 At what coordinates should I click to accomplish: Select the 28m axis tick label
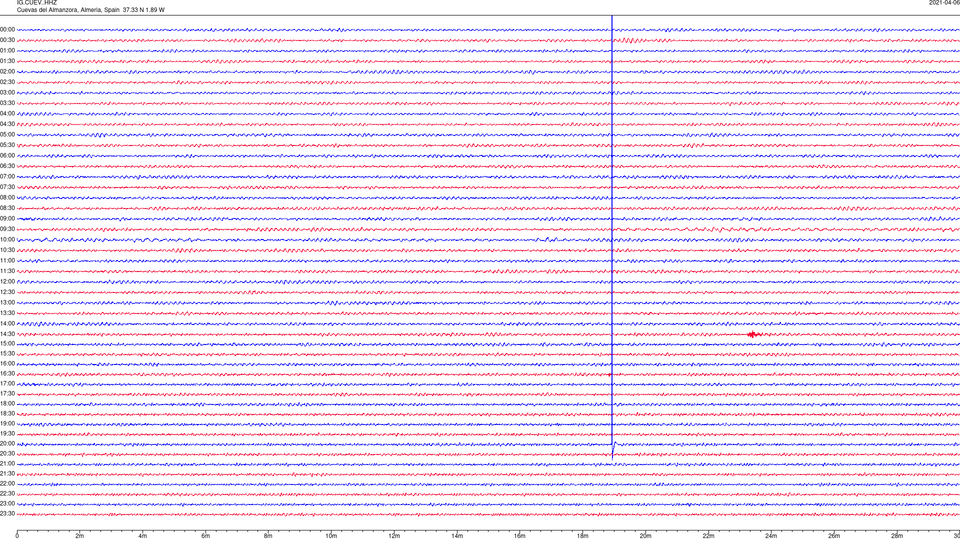click(897, 536)
